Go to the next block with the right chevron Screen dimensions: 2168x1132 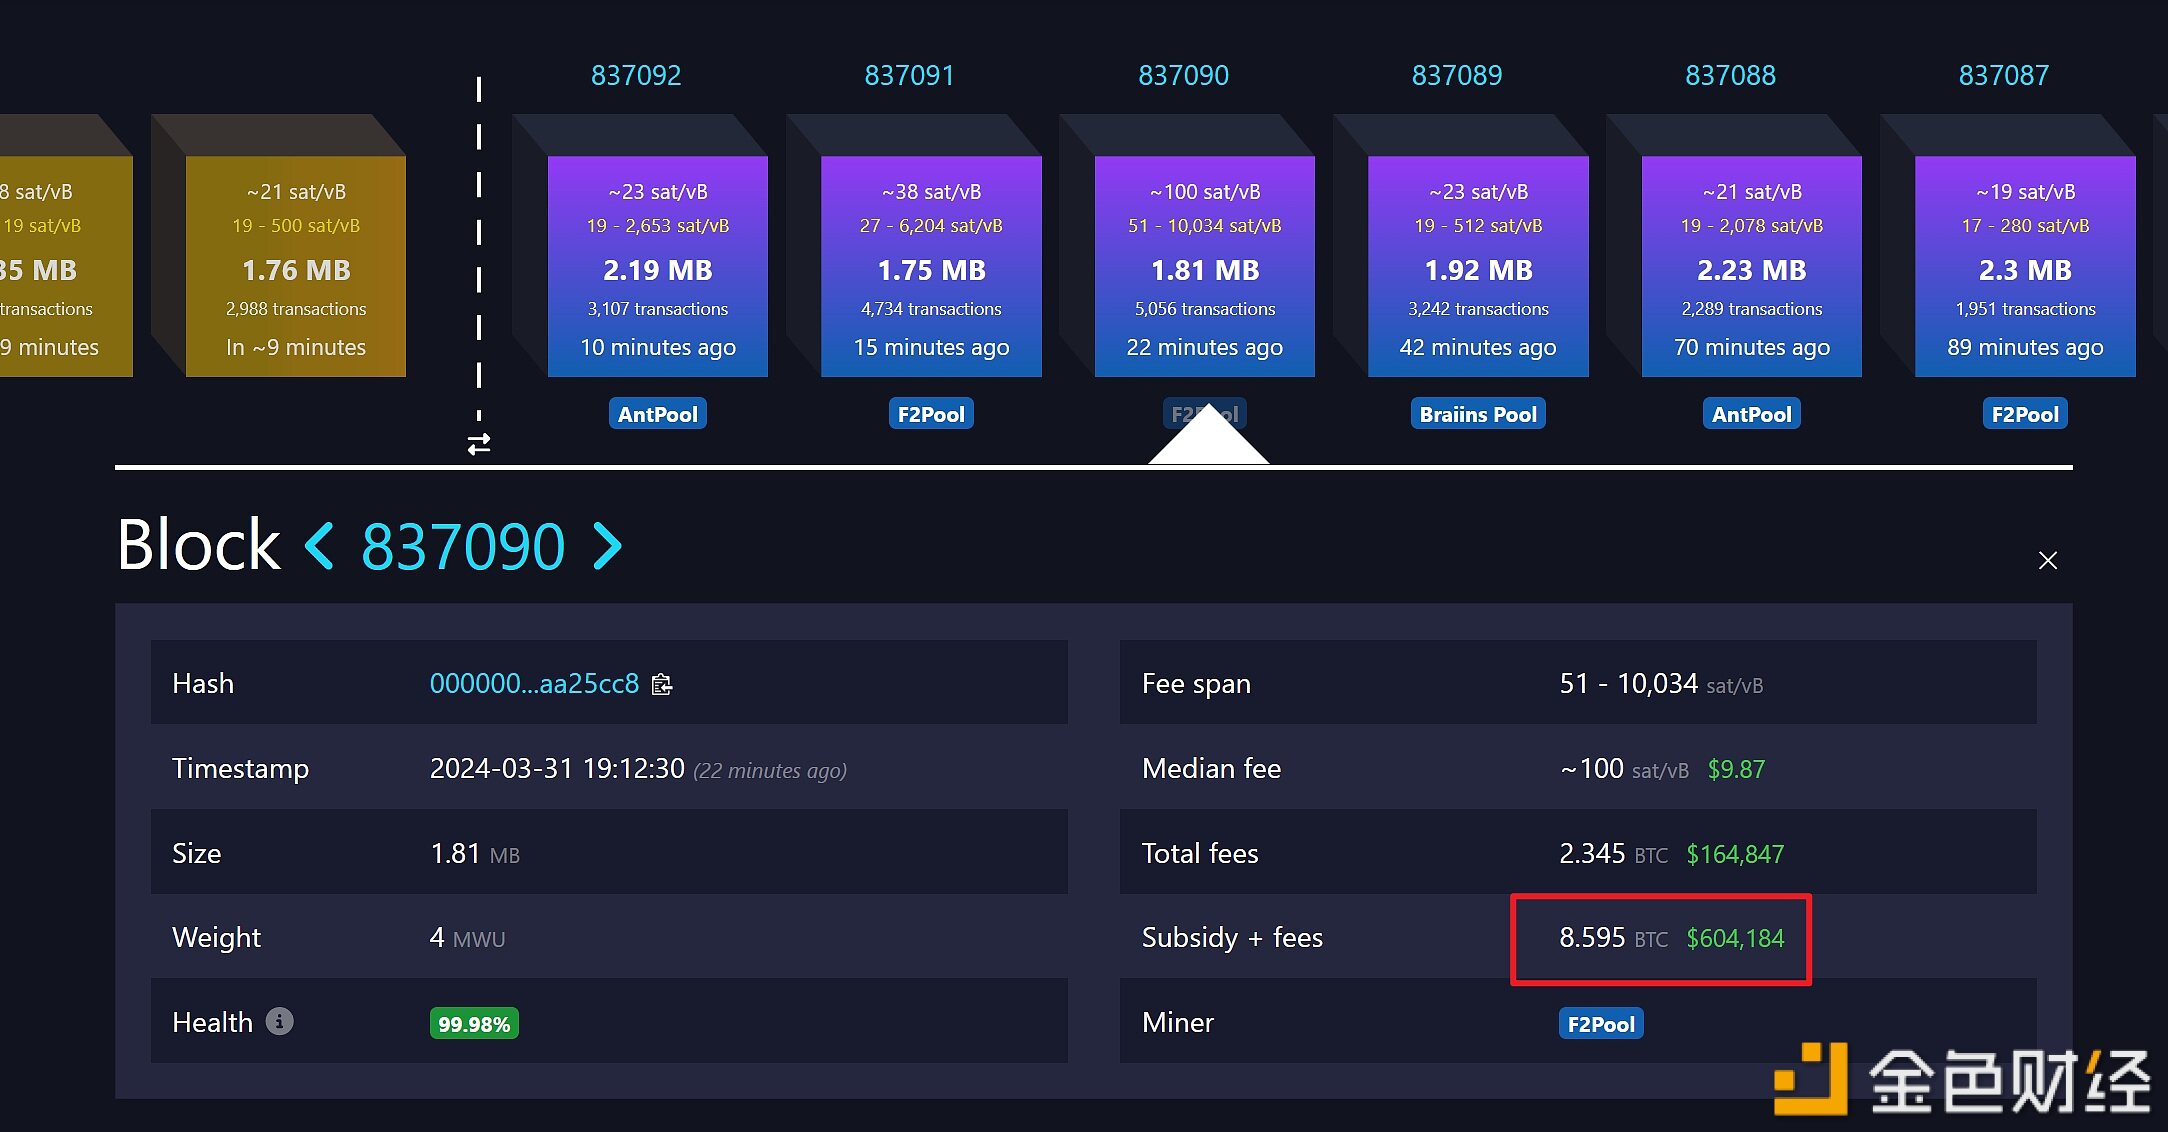(607, 546)
